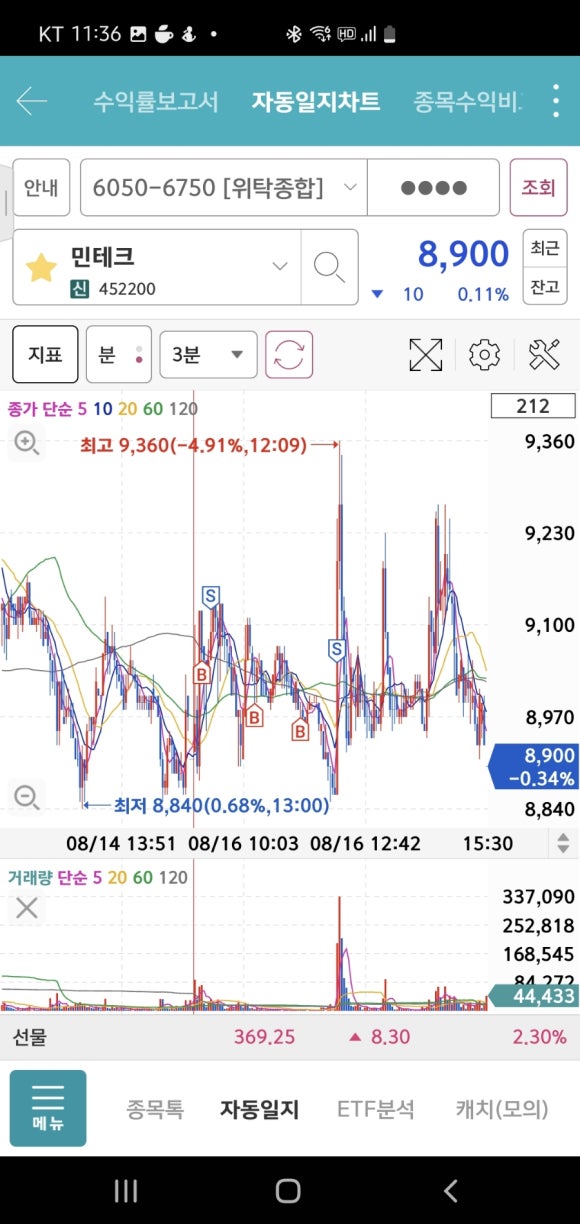Tap the 잔고 balance button
580x1224 pixels.
click(545, 286)
